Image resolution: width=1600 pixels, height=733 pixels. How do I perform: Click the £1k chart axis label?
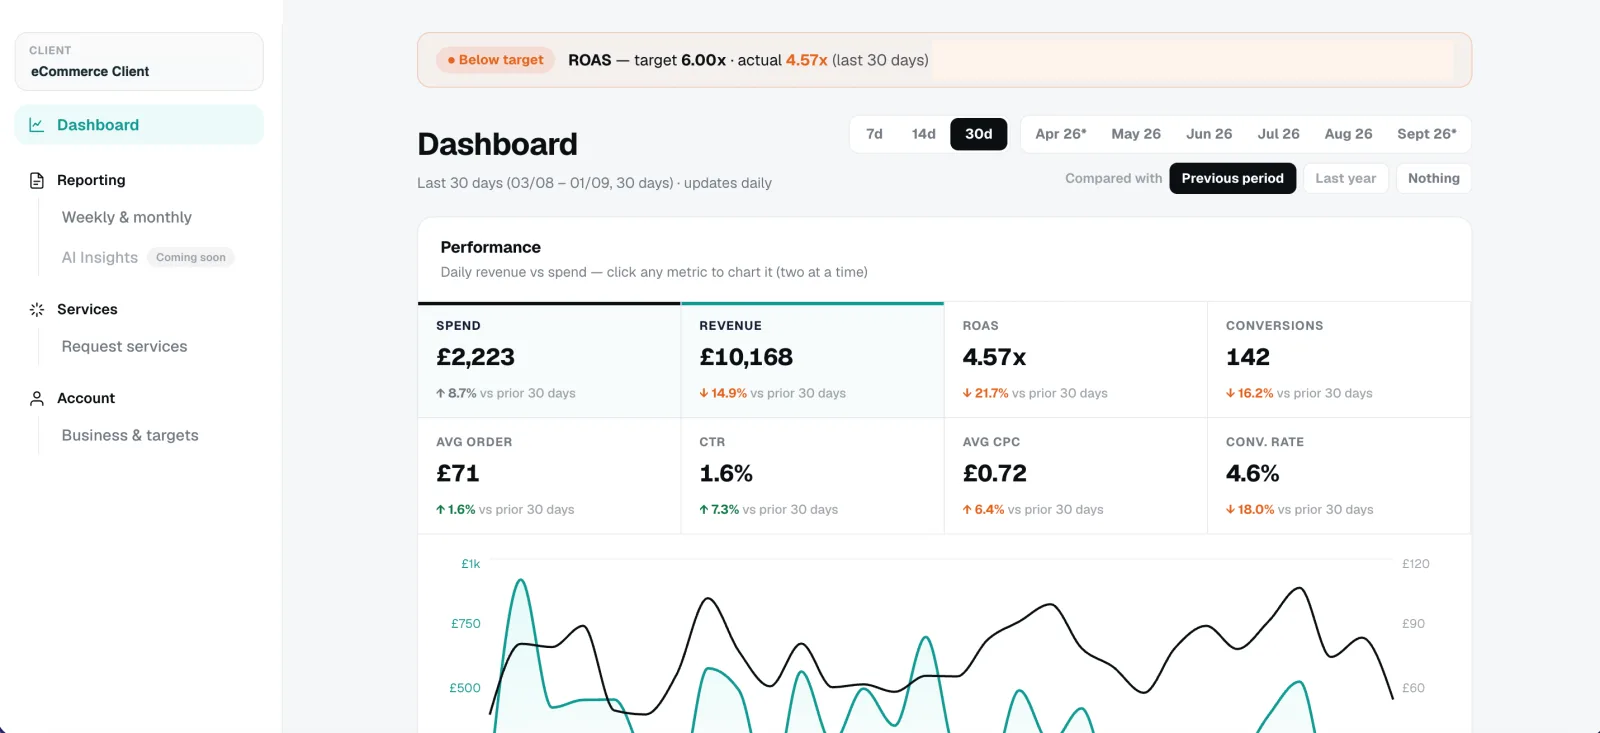point(470,564)
